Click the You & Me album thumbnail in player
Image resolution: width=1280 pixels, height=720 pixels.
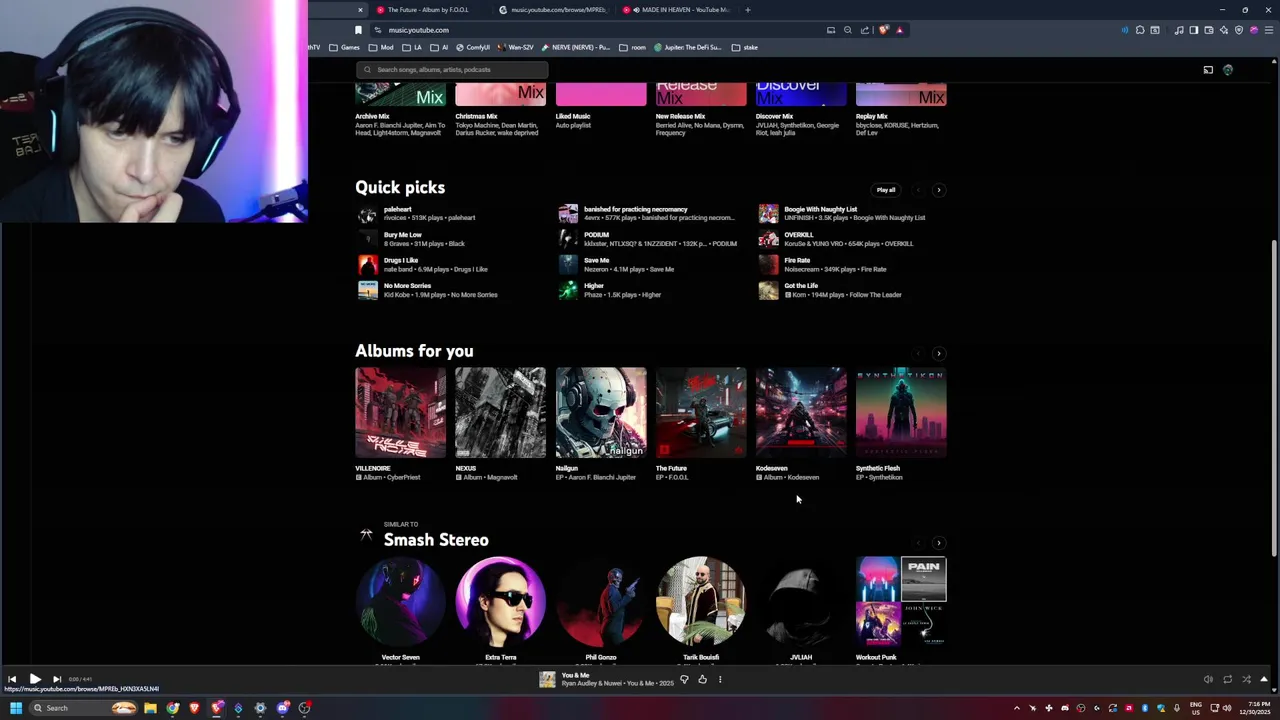coord(547,679)
